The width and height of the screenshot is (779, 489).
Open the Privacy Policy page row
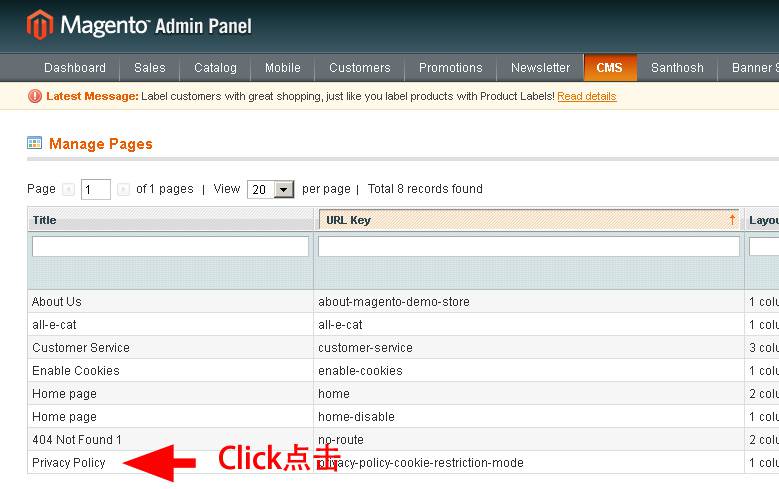pyautogui.click(x=69, y=463)
